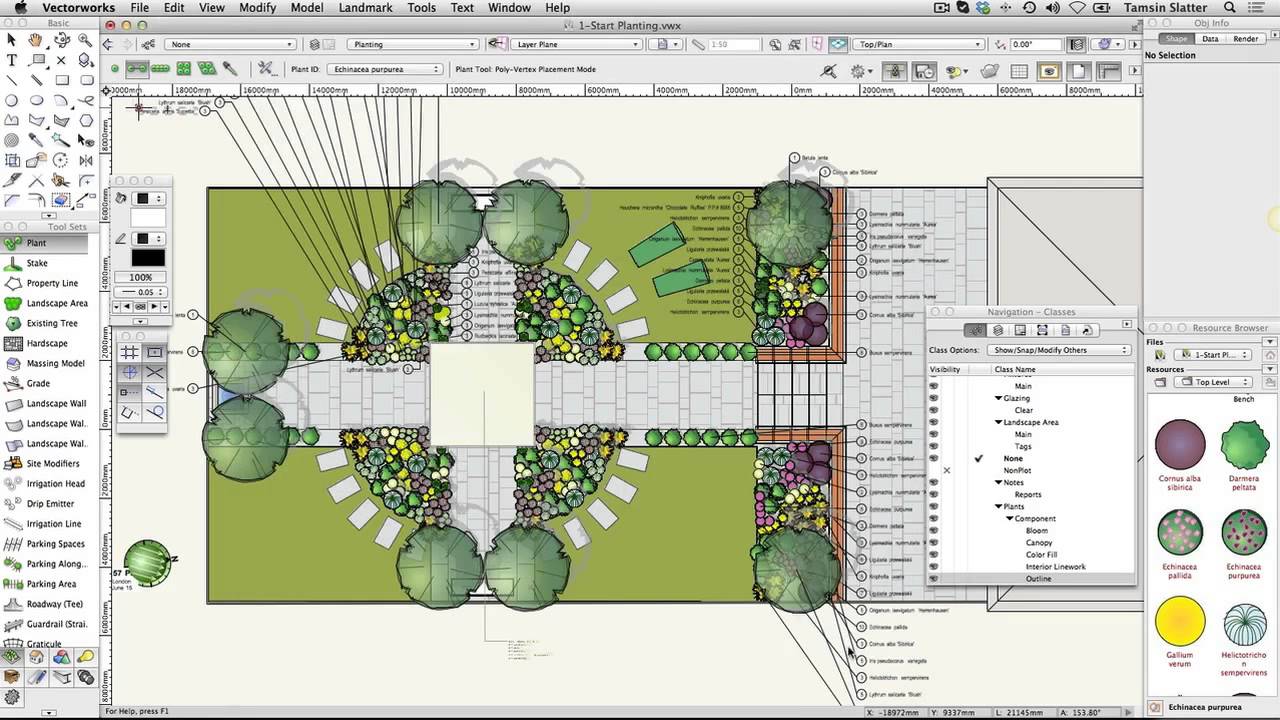The image size is (1280, 720).
Task: Open the Modify menu
Action: click(x=257, y=7)
